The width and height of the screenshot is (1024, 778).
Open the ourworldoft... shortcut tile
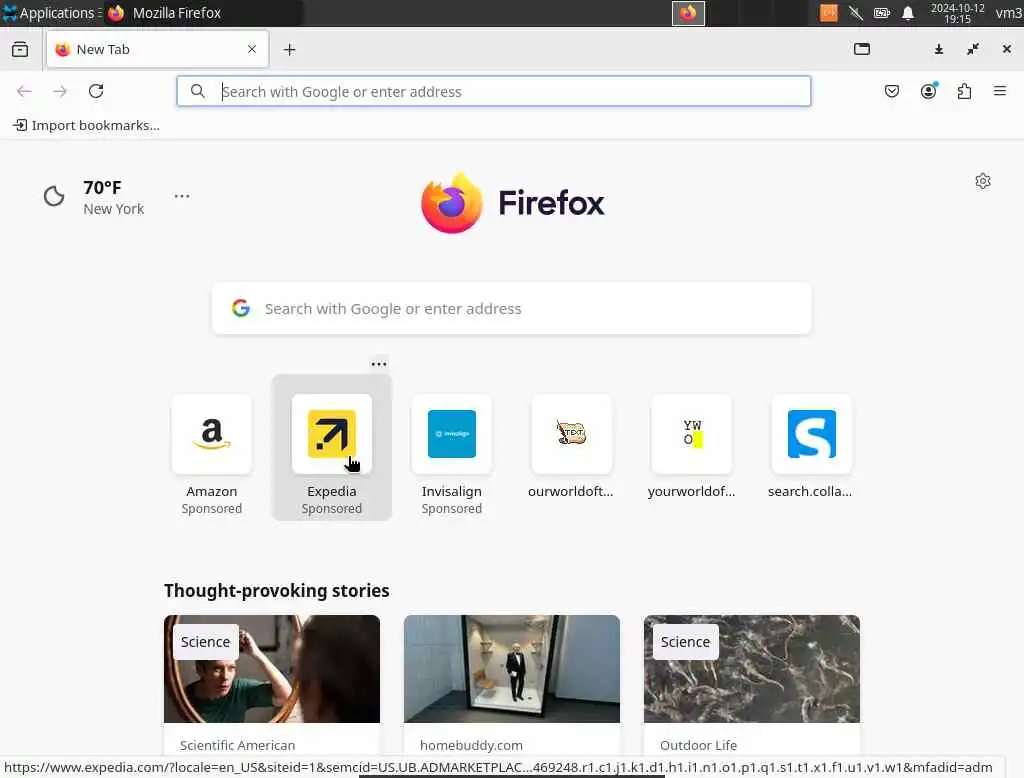[571, 447]
